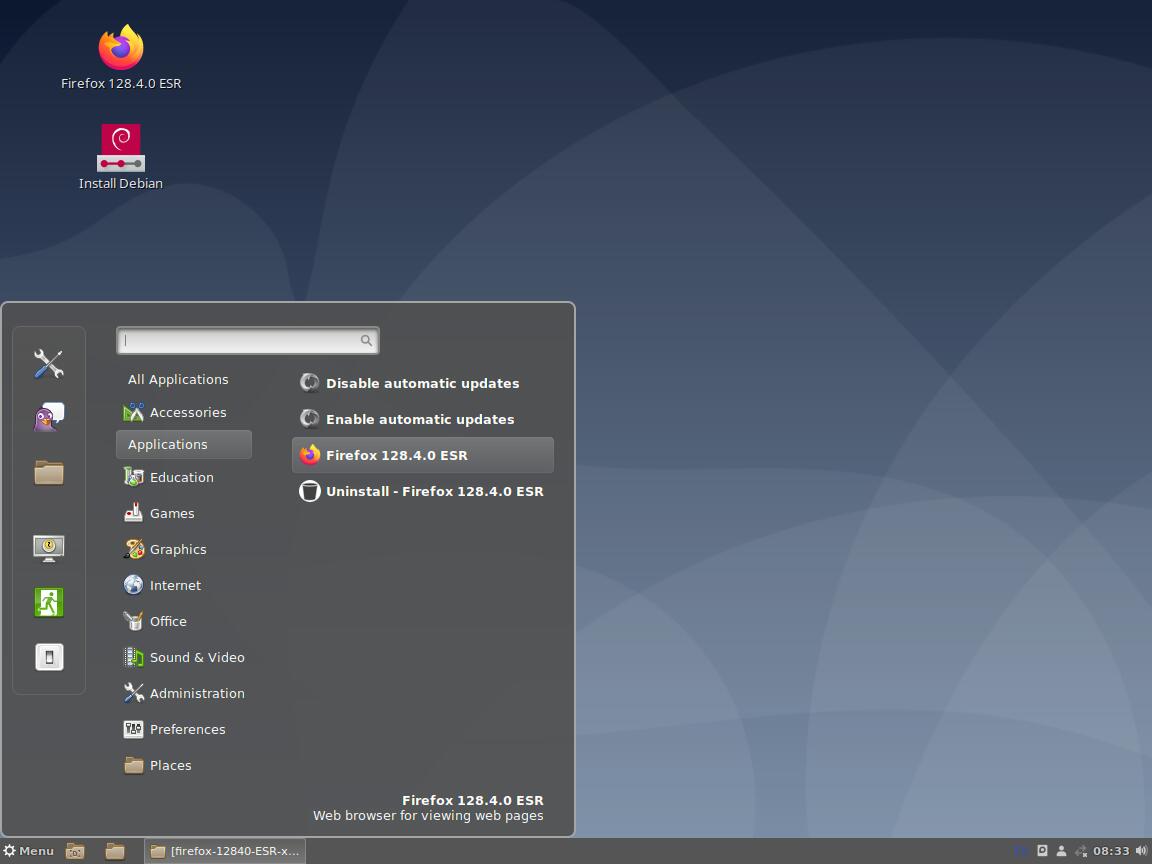Click the Quit power button icon
The width and height of the screenshot is (1152, 864).
48,657
